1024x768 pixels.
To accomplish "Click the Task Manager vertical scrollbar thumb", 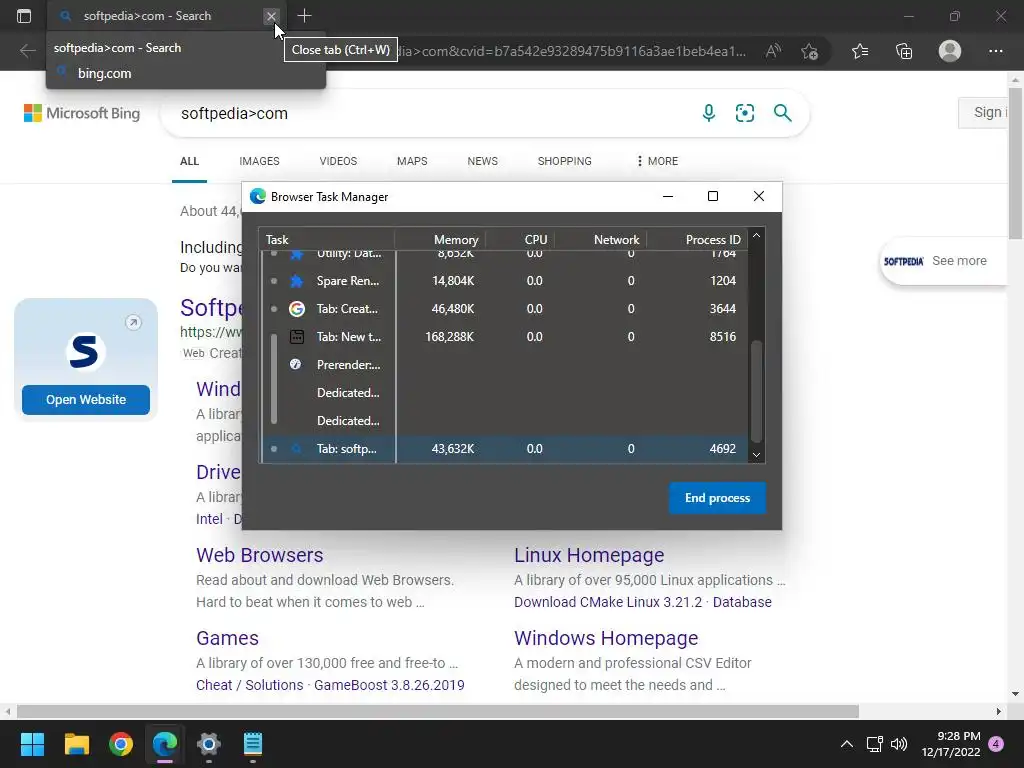I will click(756, 392).
